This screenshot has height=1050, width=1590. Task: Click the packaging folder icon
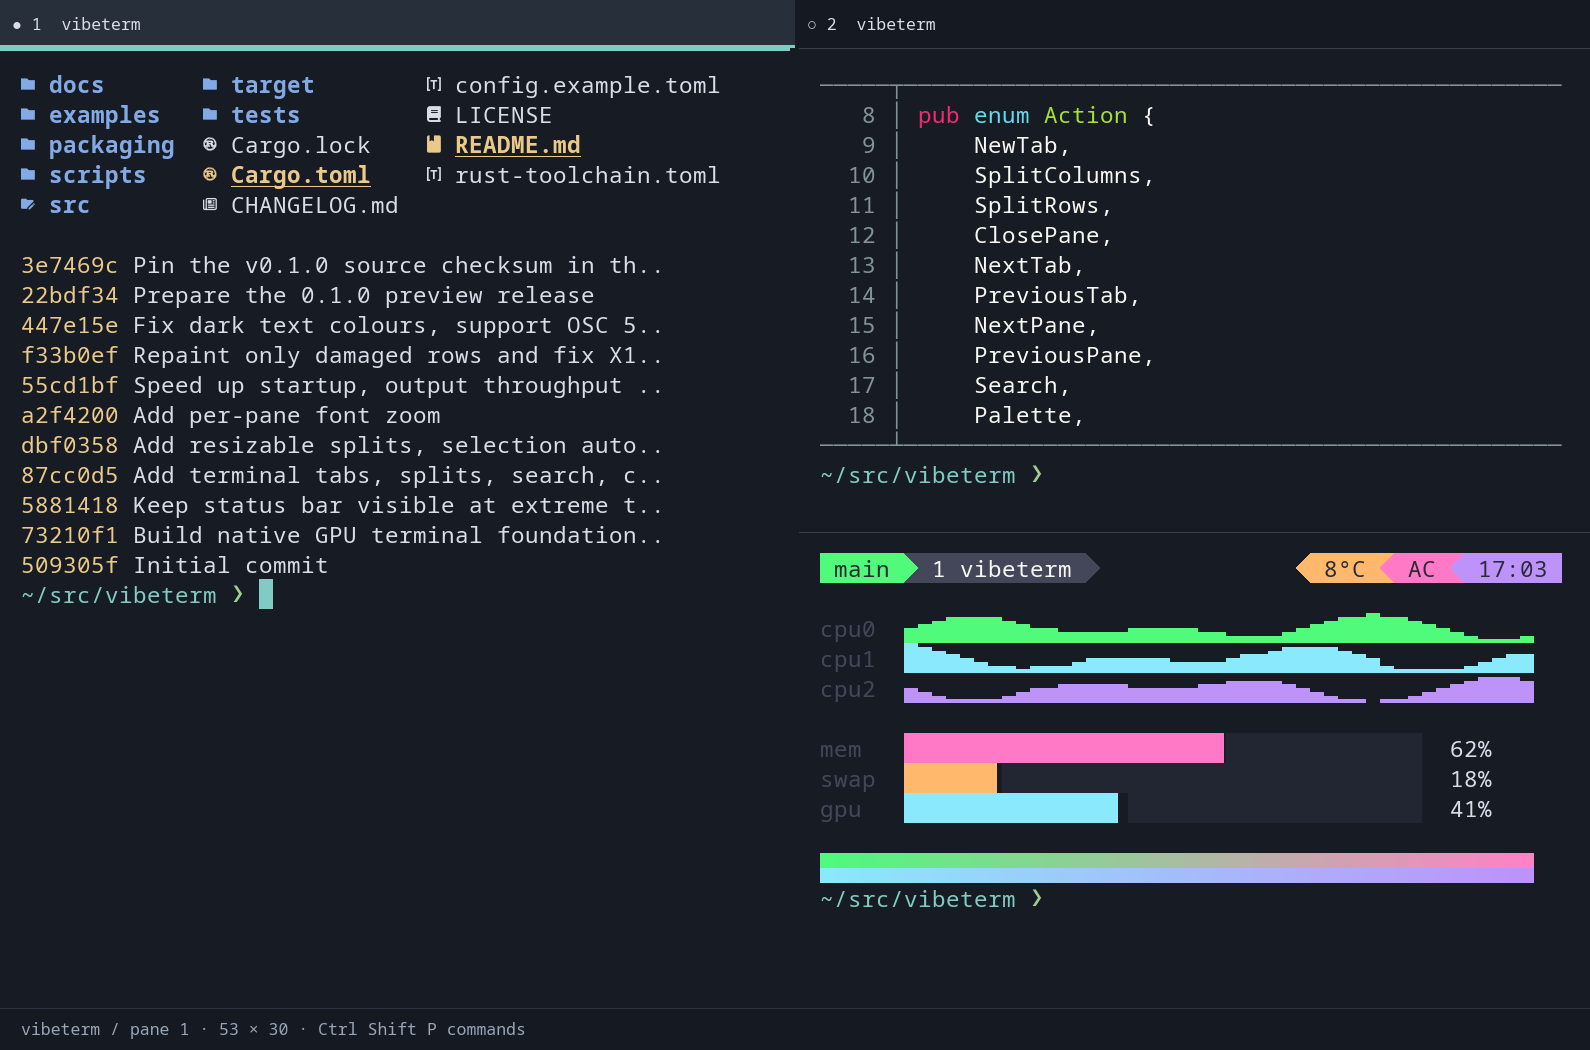pos(28,145)
